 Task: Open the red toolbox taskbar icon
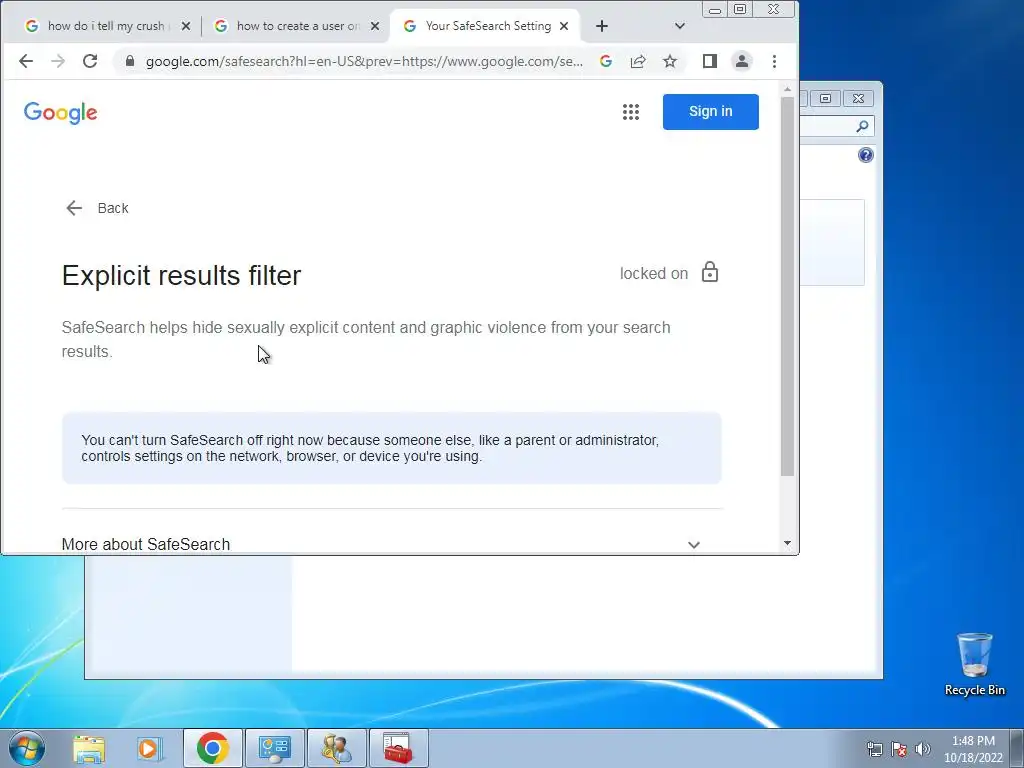[x=398, y=748]
